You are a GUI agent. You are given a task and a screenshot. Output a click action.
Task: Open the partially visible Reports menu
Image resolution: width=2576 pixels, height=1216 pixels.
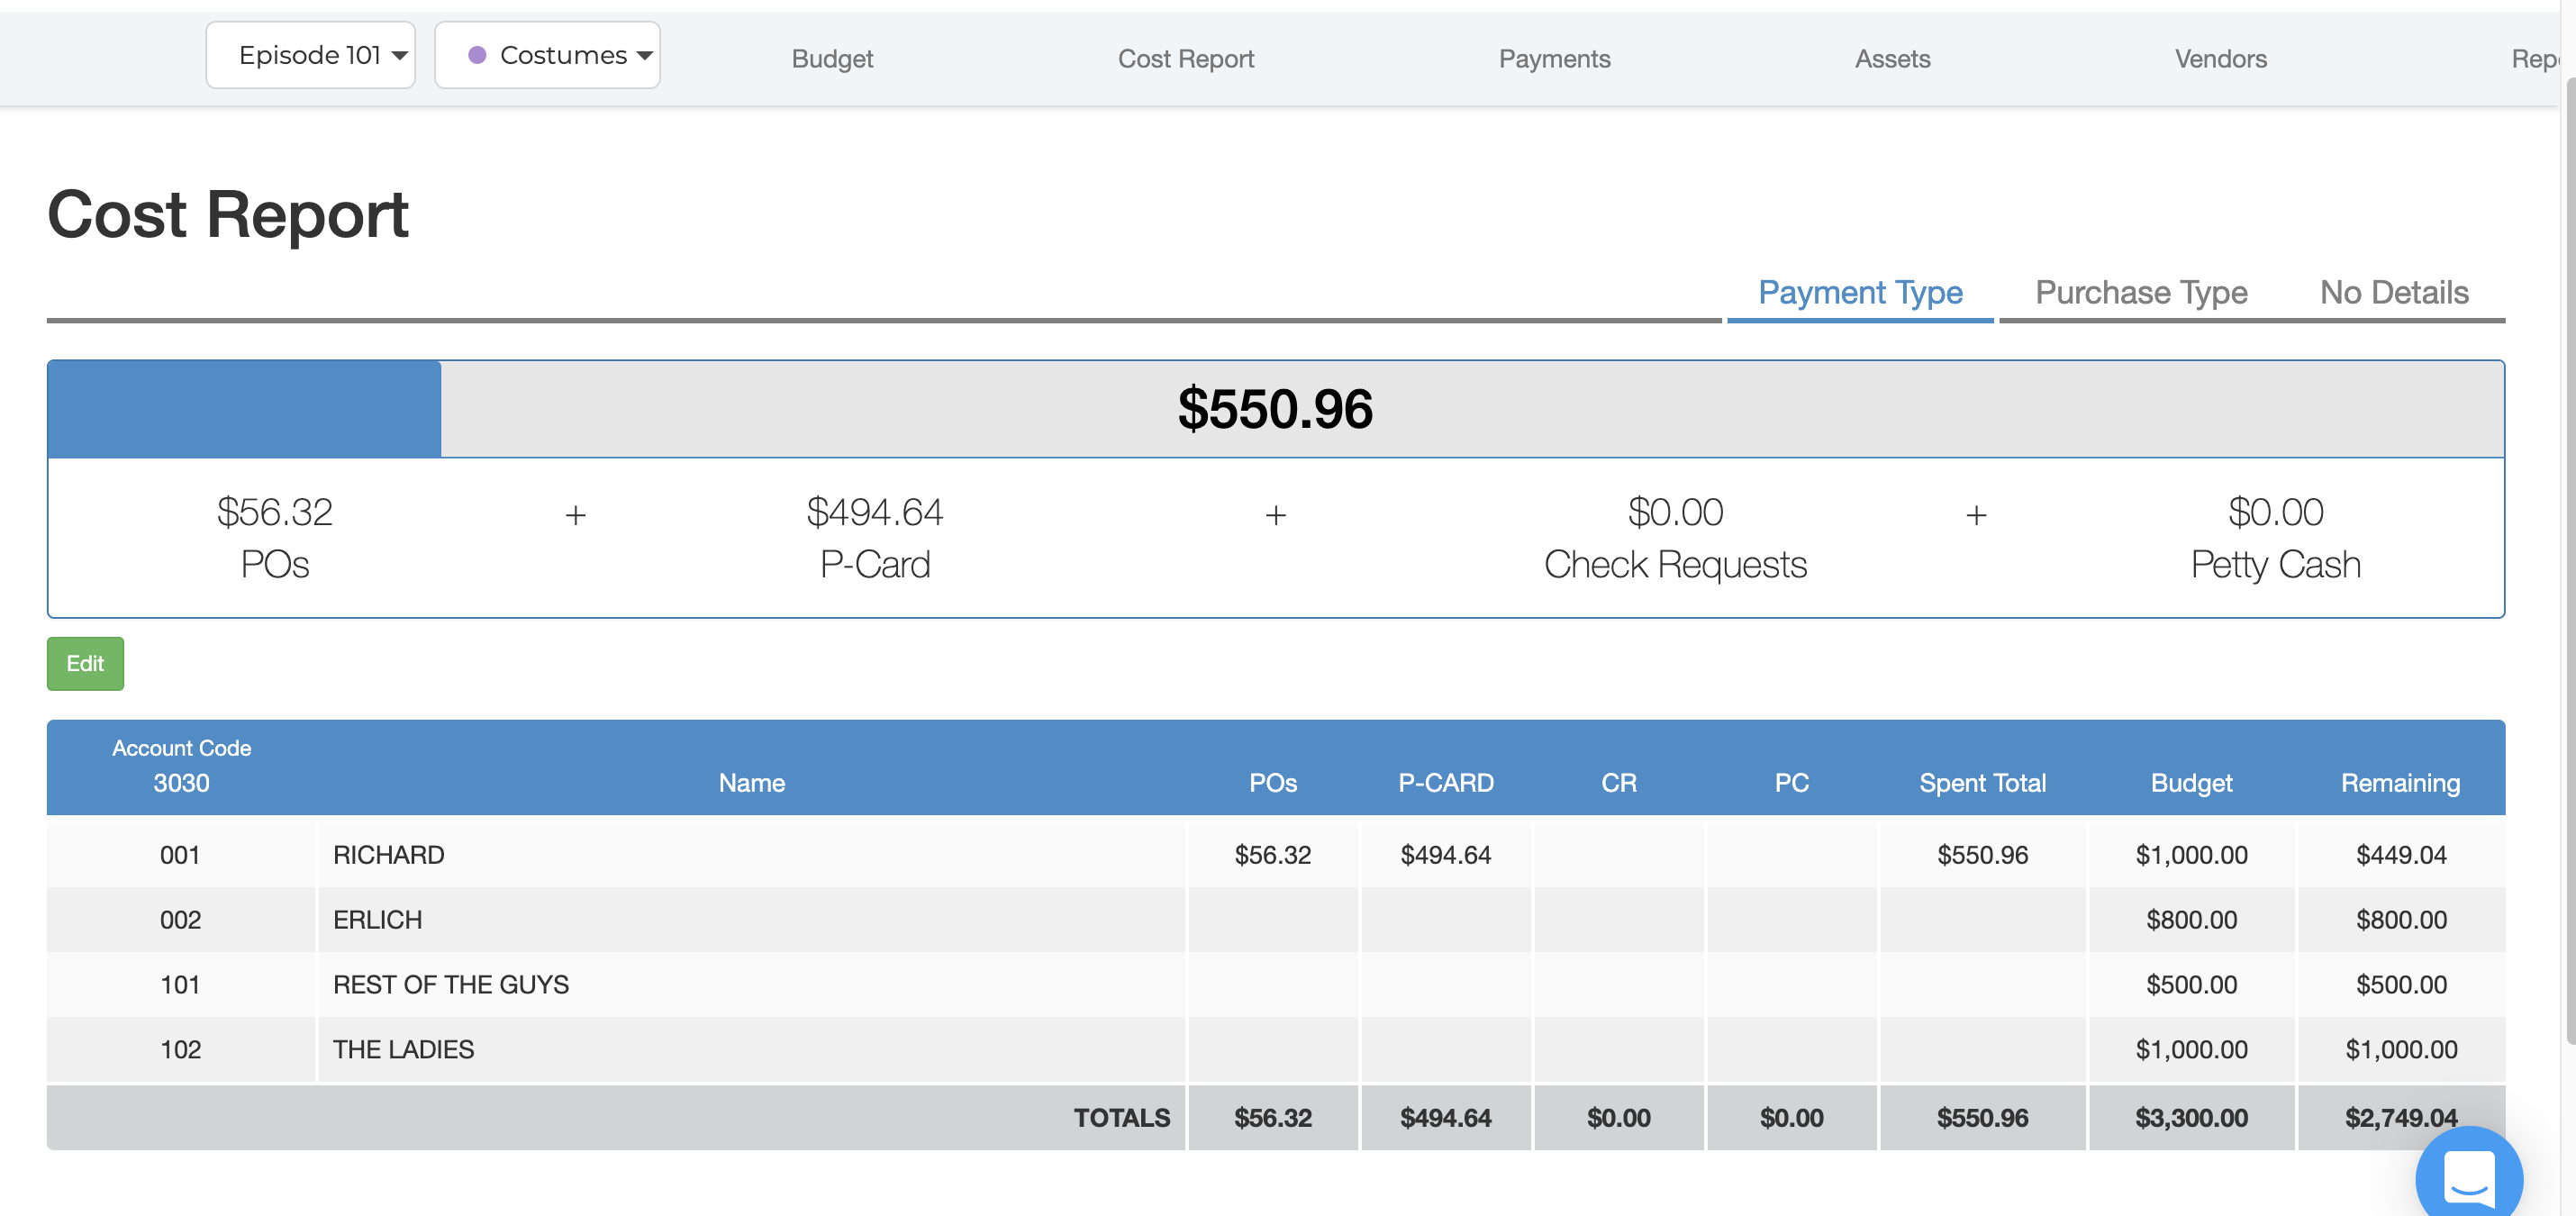pos(2535,59)
